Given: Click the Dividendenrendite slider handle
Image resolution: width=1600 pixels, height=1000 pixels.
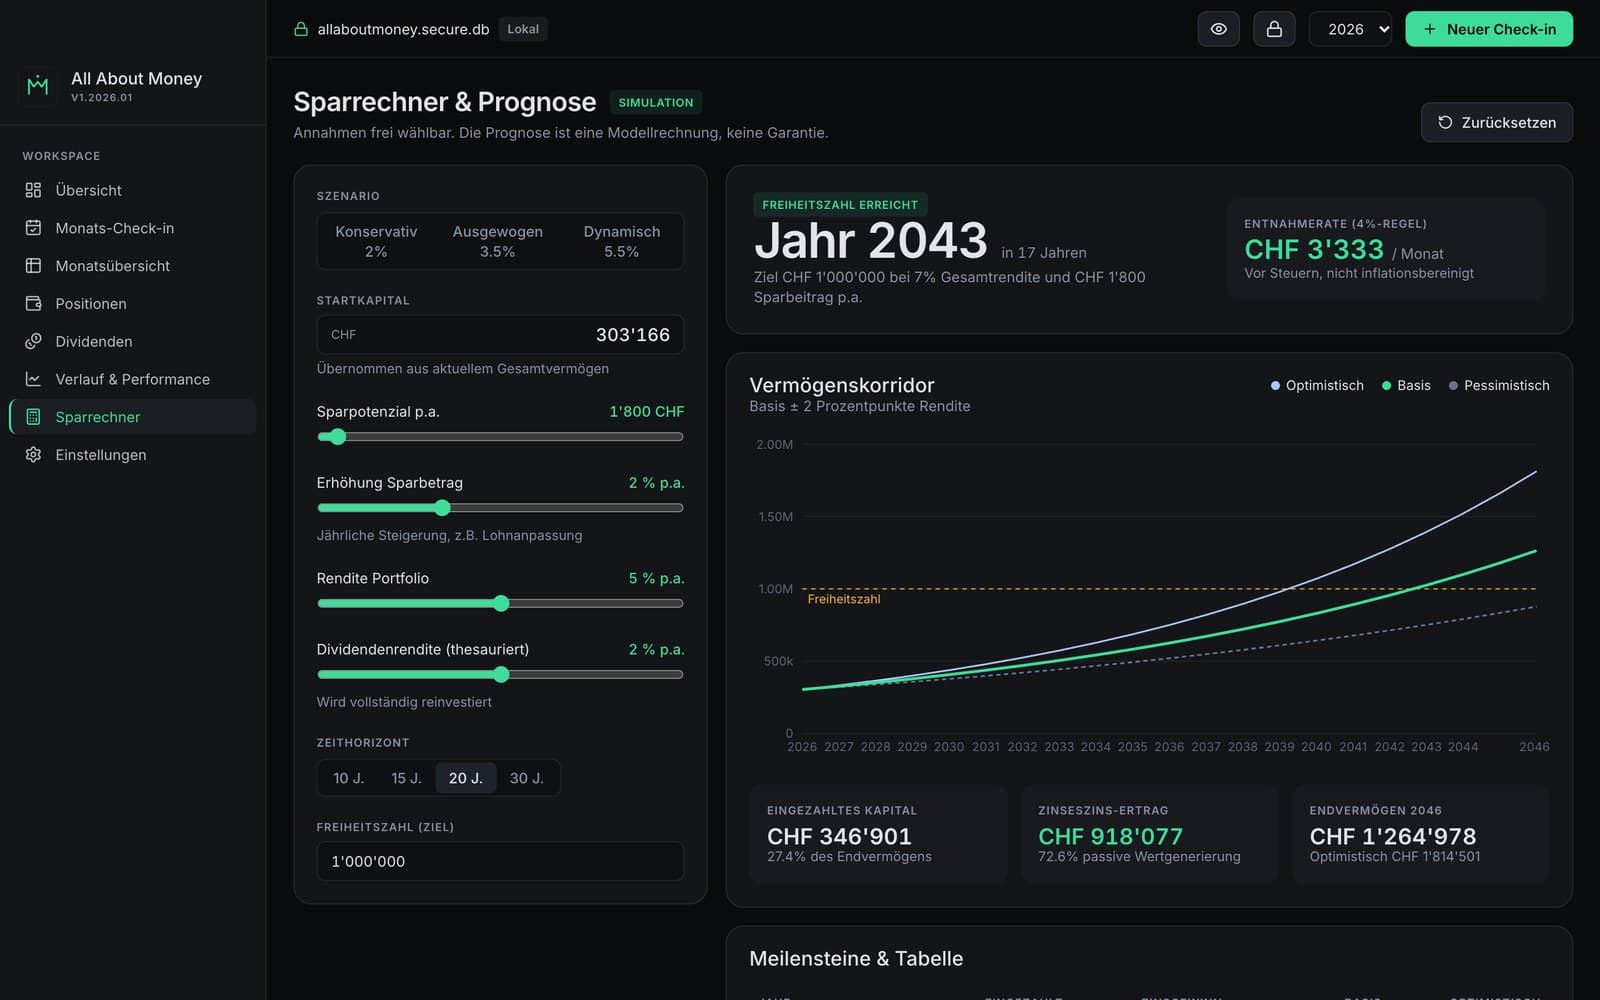Looking at the screenshot, I should pos(501,675).
